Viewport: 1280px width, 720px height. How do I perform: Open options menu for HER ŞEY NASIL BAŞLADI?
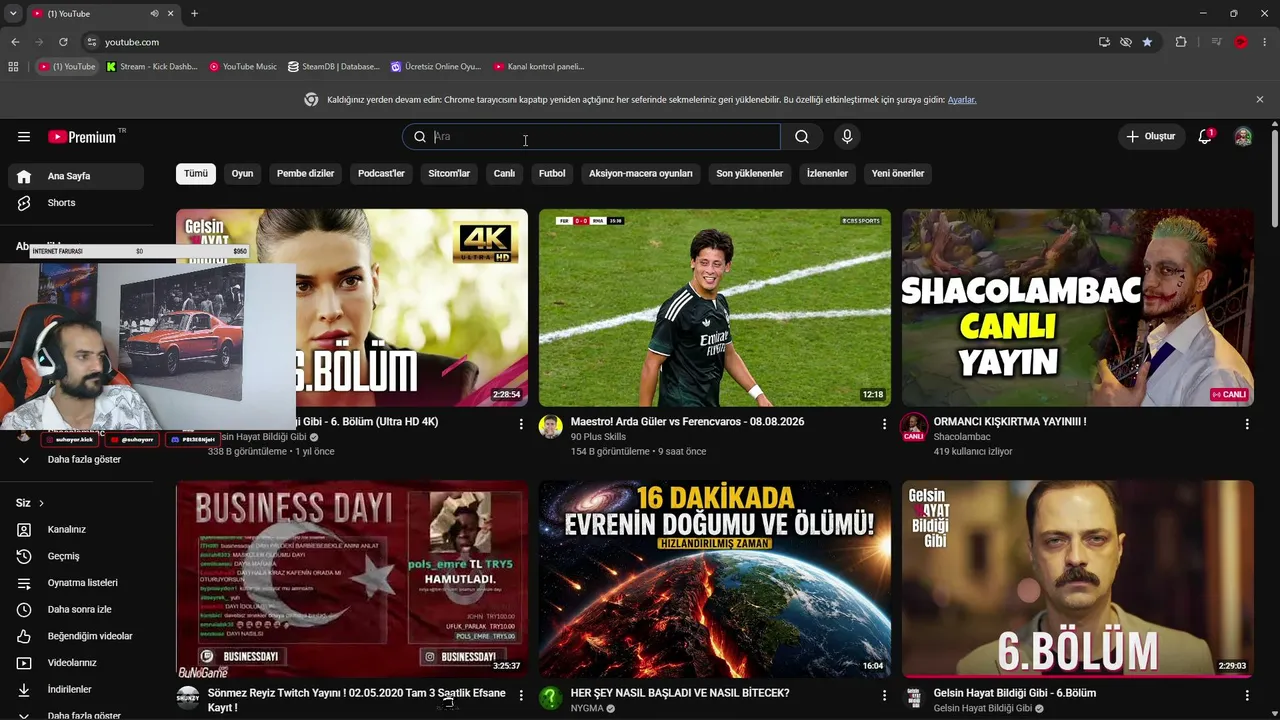884,695
